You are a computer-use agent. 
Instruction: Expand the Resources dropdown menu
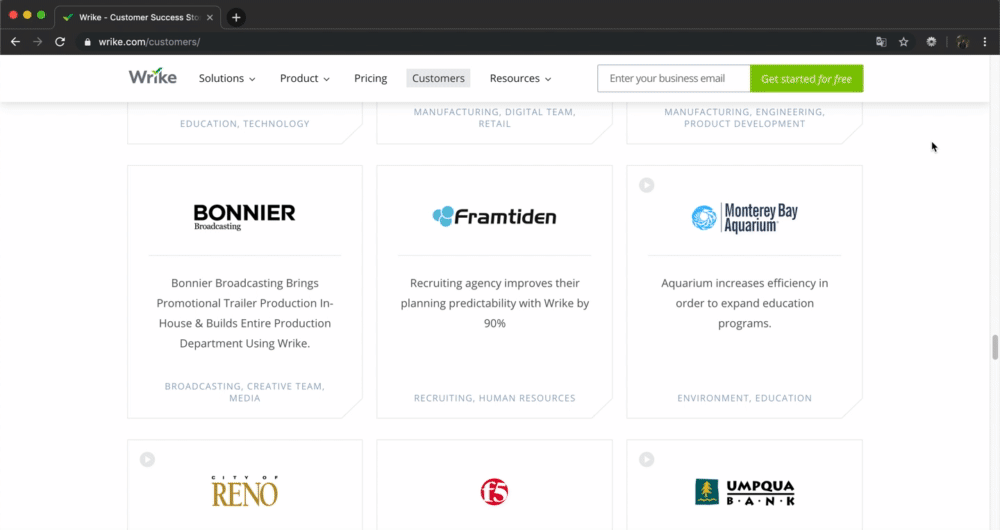coord(520,78)
